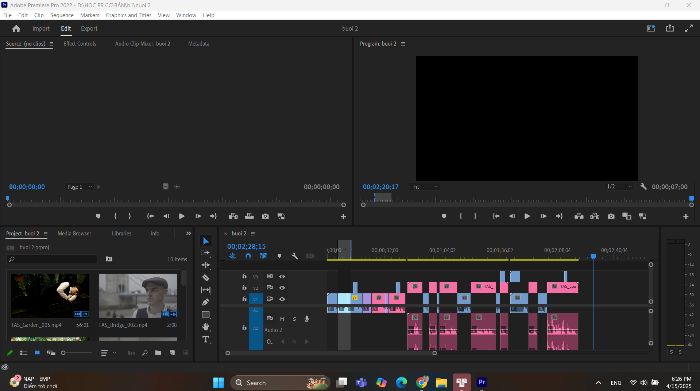Click Export Frame camera in Source Monitor

(266, 216)
